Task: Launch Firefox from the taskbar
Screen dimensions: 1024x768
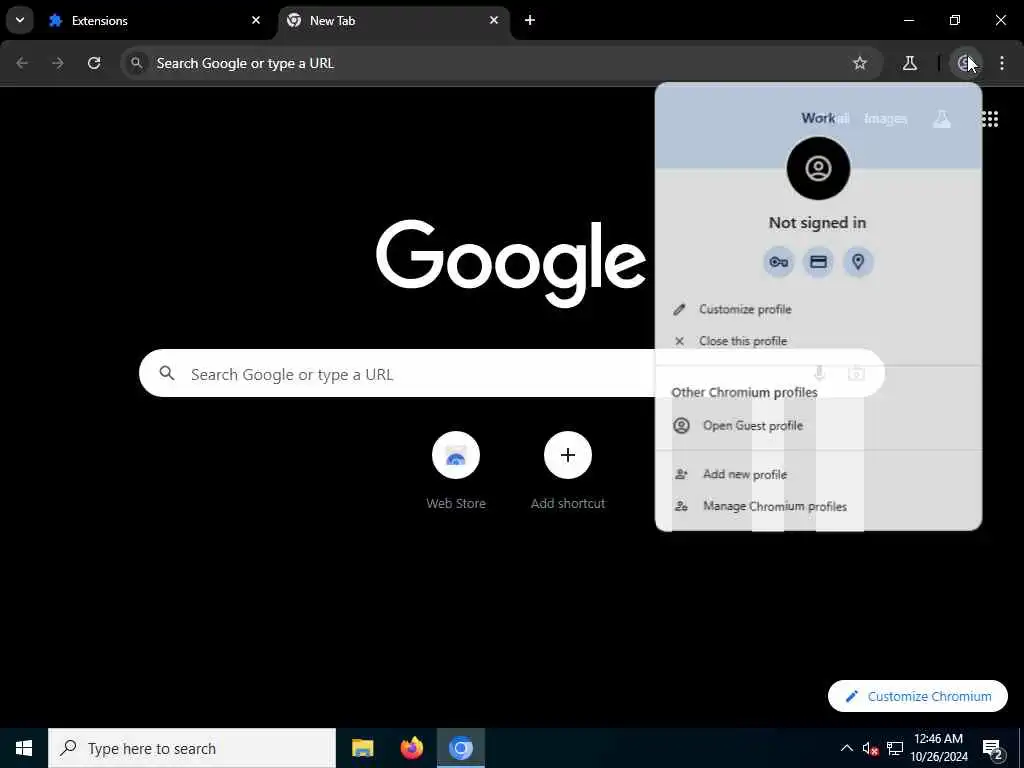Action: pos(411,748)
